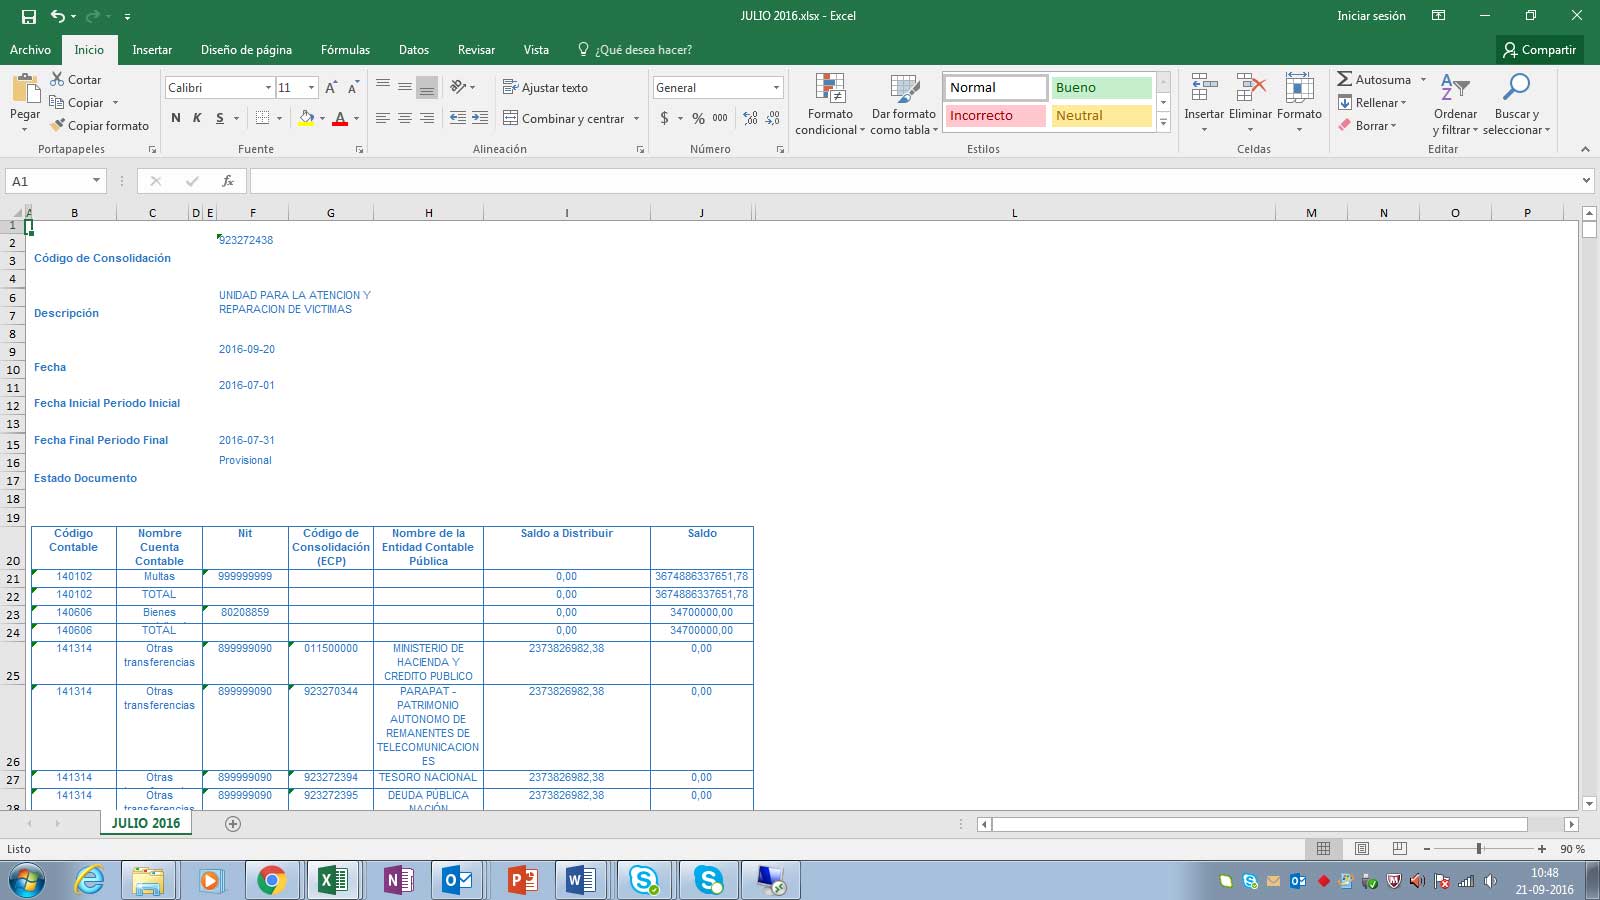Viewport: 1600px width, 900px height.
Task: Click the Ordenar y filtrar icon
Action: tap(1454, 88)
